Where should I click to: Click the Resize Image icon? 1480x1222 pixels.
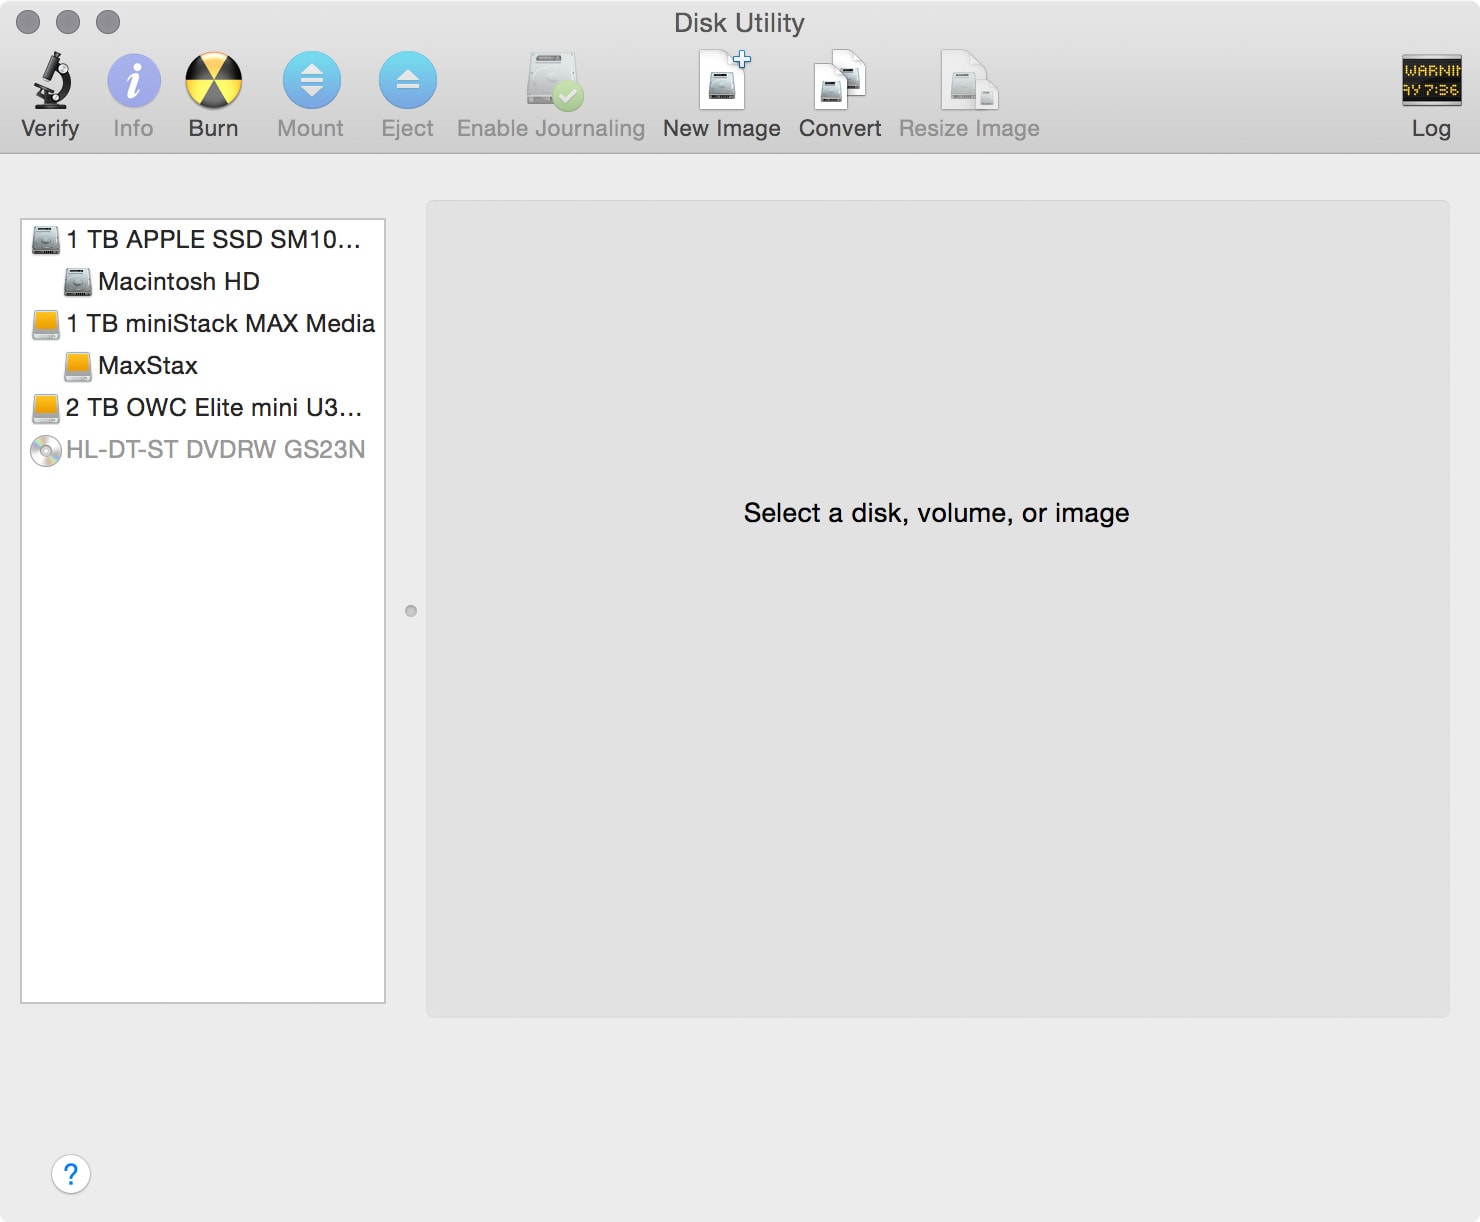968,81
